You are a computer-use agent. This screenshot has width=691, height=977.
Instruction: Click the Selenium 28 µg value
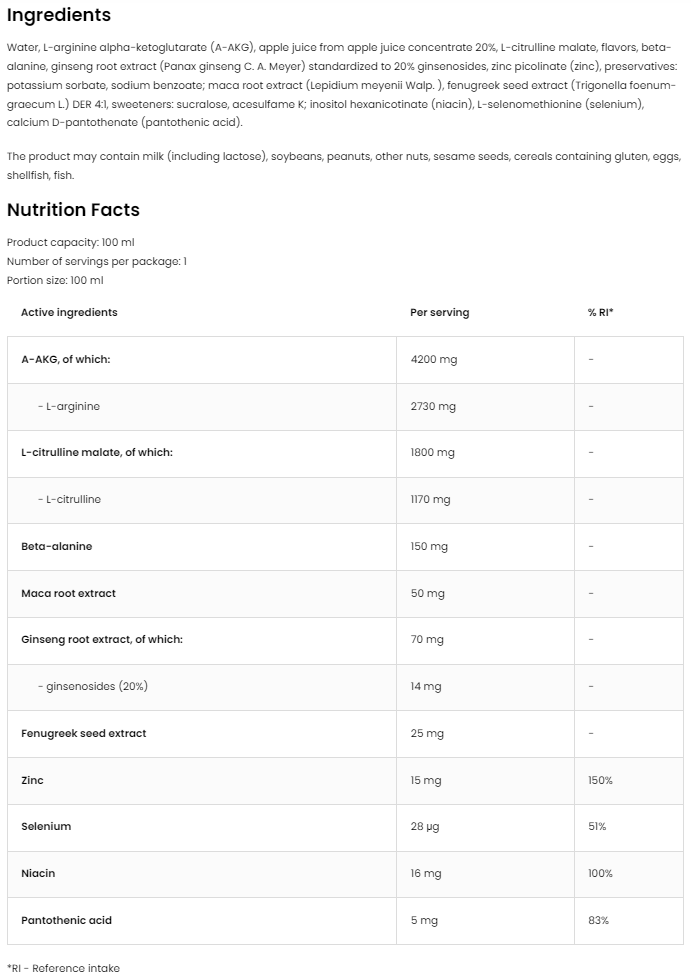pyautogui.click(x=424, y=826)
